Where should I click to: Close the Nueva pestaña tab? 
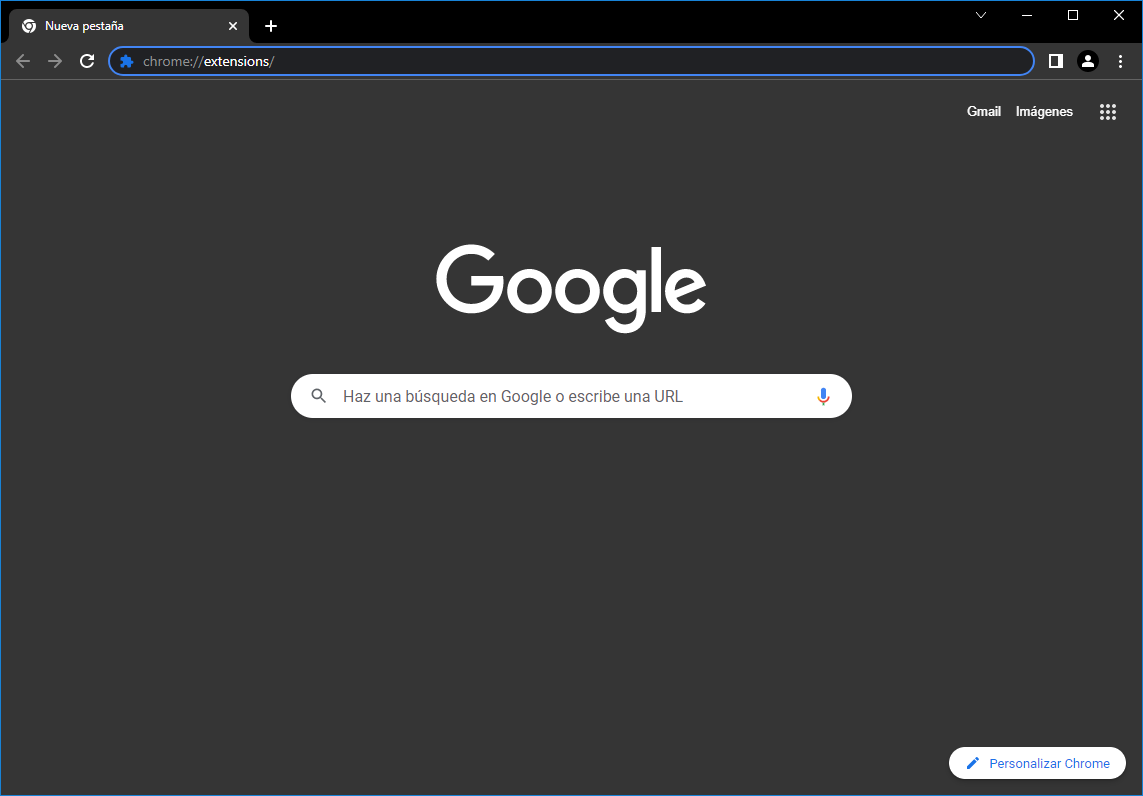coord(233,26)
